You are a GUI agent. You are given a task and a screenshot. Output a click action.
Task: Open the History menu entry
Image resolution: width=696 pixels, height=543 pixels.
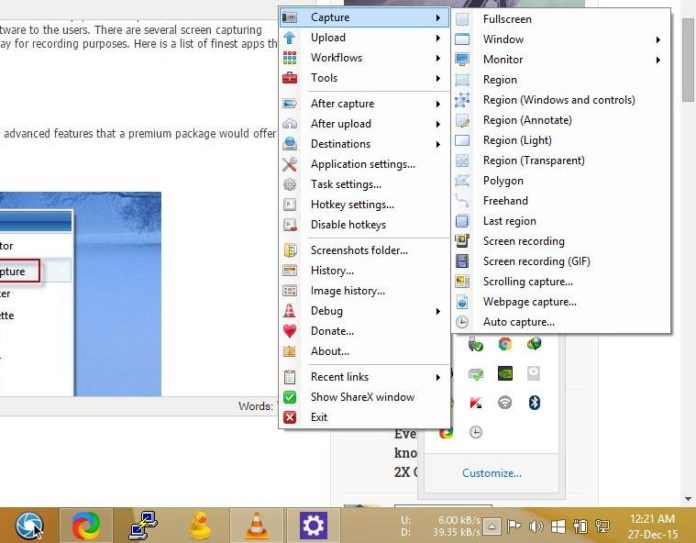coord(365,270)
